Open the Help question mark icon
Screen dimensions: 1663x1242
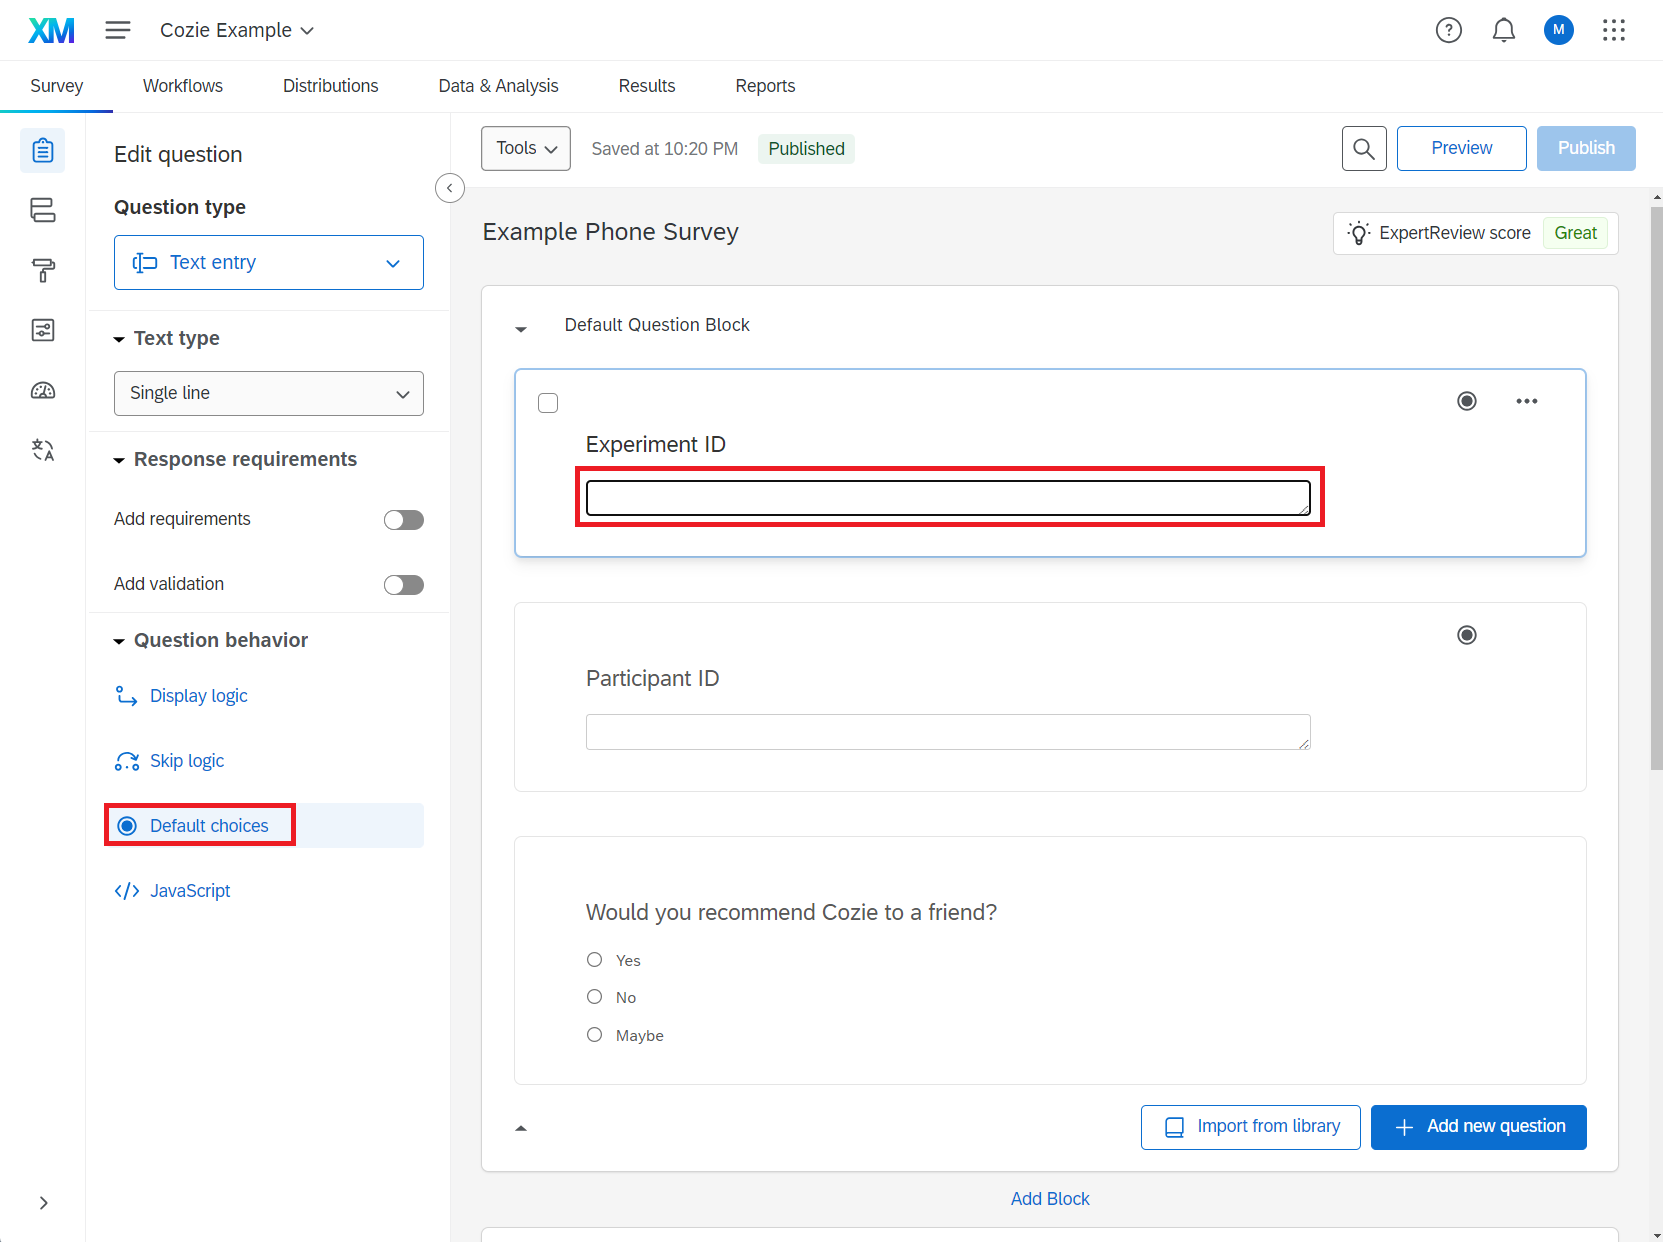(1448, 31)
